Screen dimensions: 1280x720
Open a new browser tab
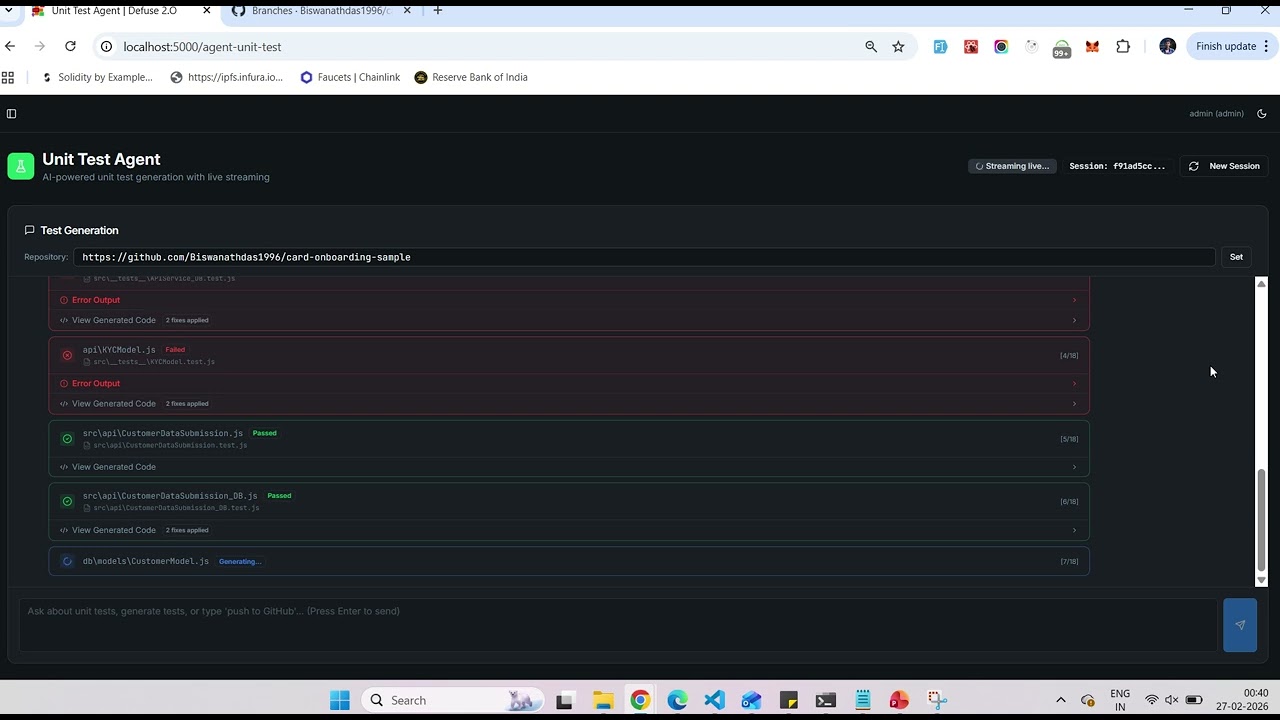(x=437, y=10)
